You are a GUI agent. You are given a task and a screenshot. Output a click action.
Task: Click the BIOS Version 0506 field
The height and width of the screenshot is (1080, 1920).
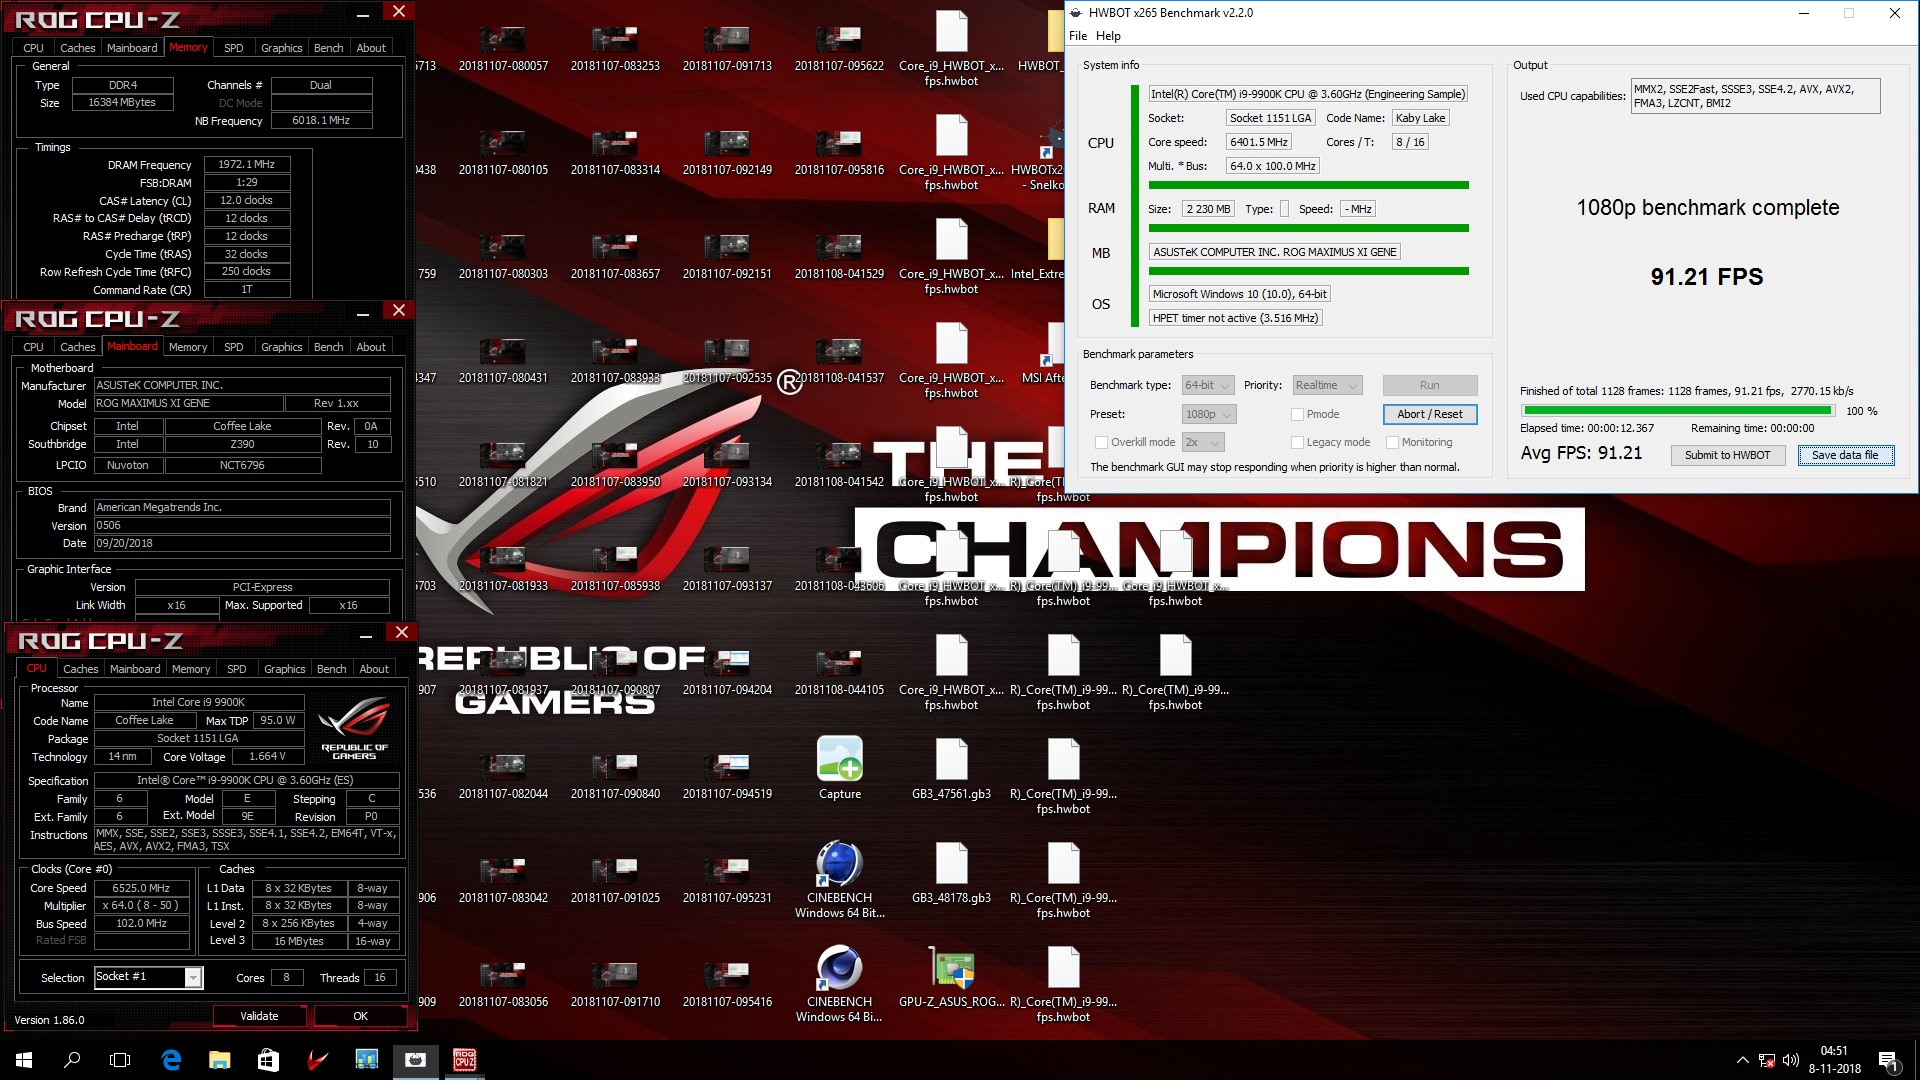[x=242, y=525]
